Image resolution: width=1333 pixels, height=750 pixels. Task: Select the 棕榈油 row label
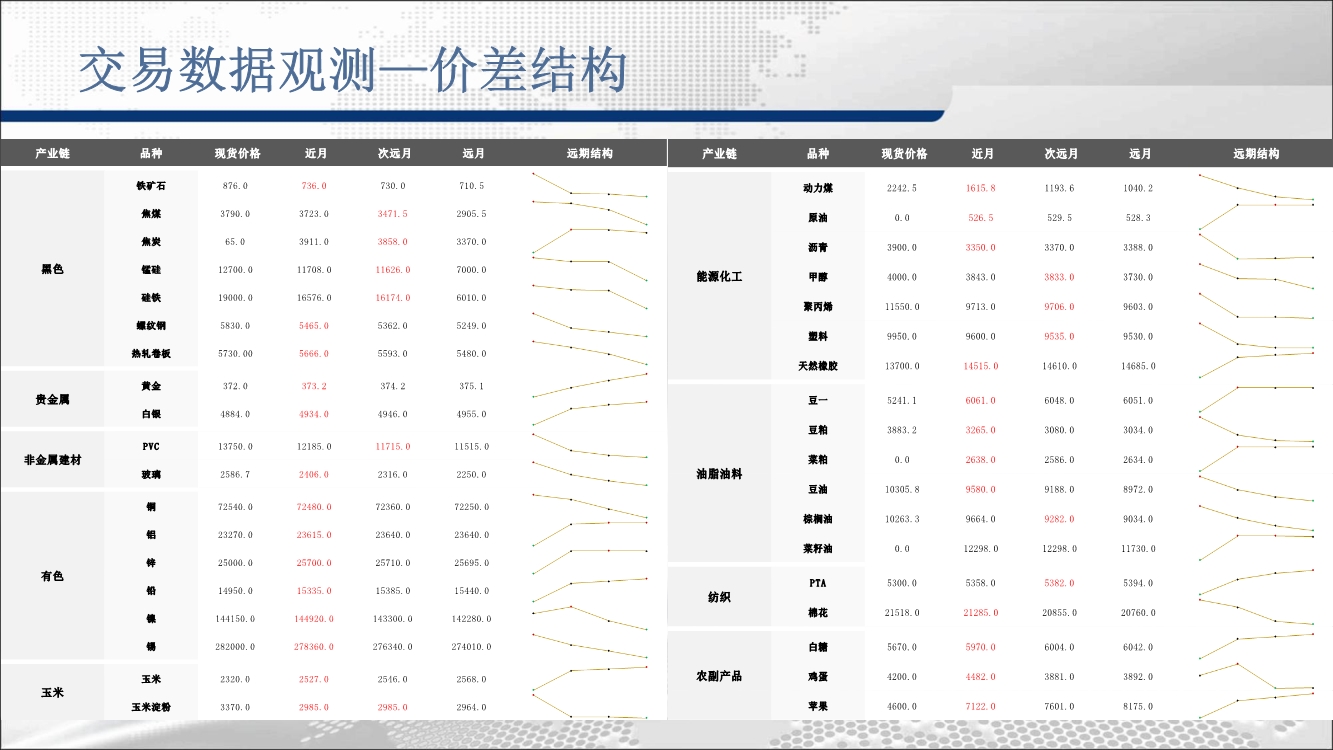pyautogui.click(x=818, y=519)
